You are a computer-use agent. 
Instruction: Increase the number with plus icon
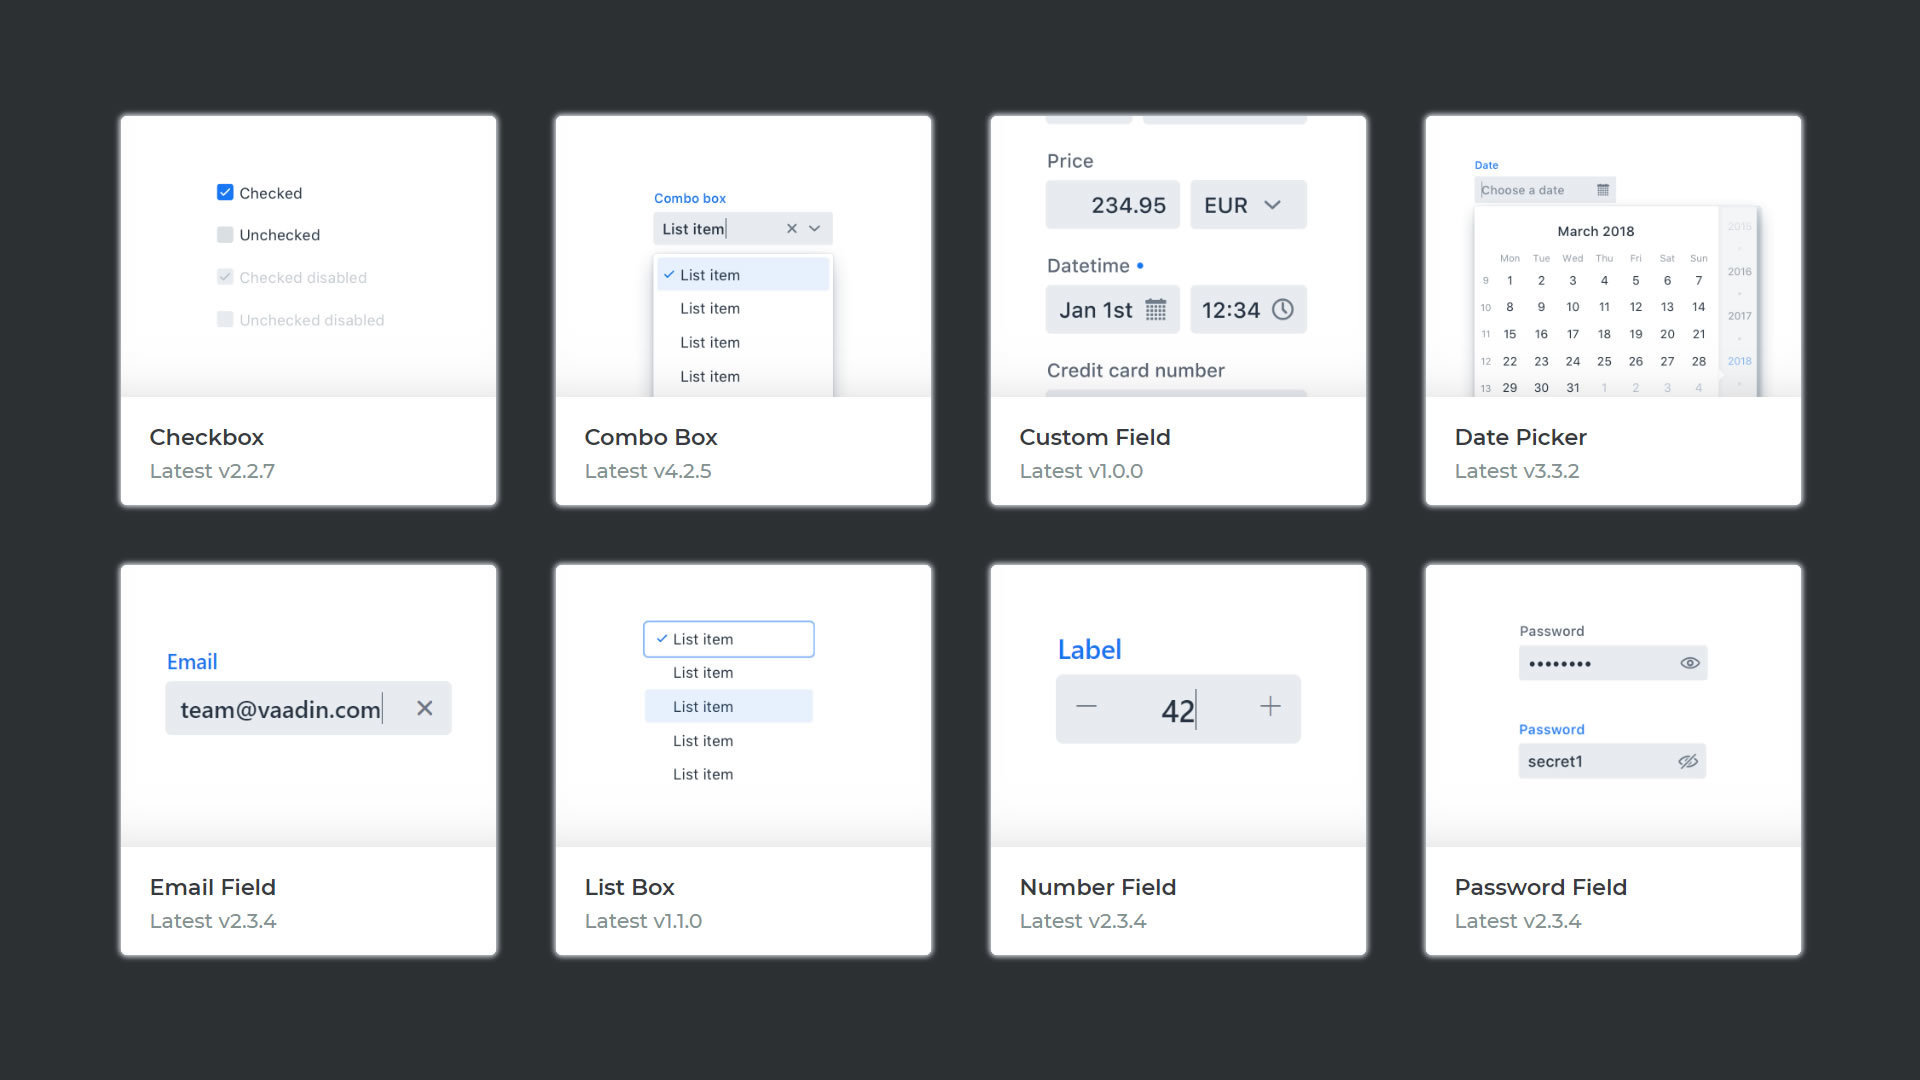1270,707
